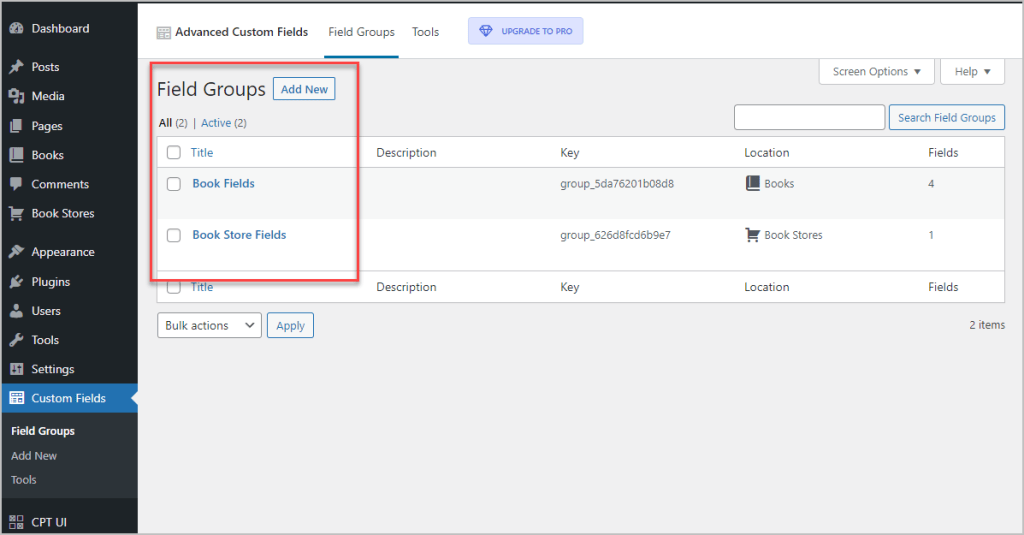
Task: Expand the Help panel
Action: pos(972,71)
